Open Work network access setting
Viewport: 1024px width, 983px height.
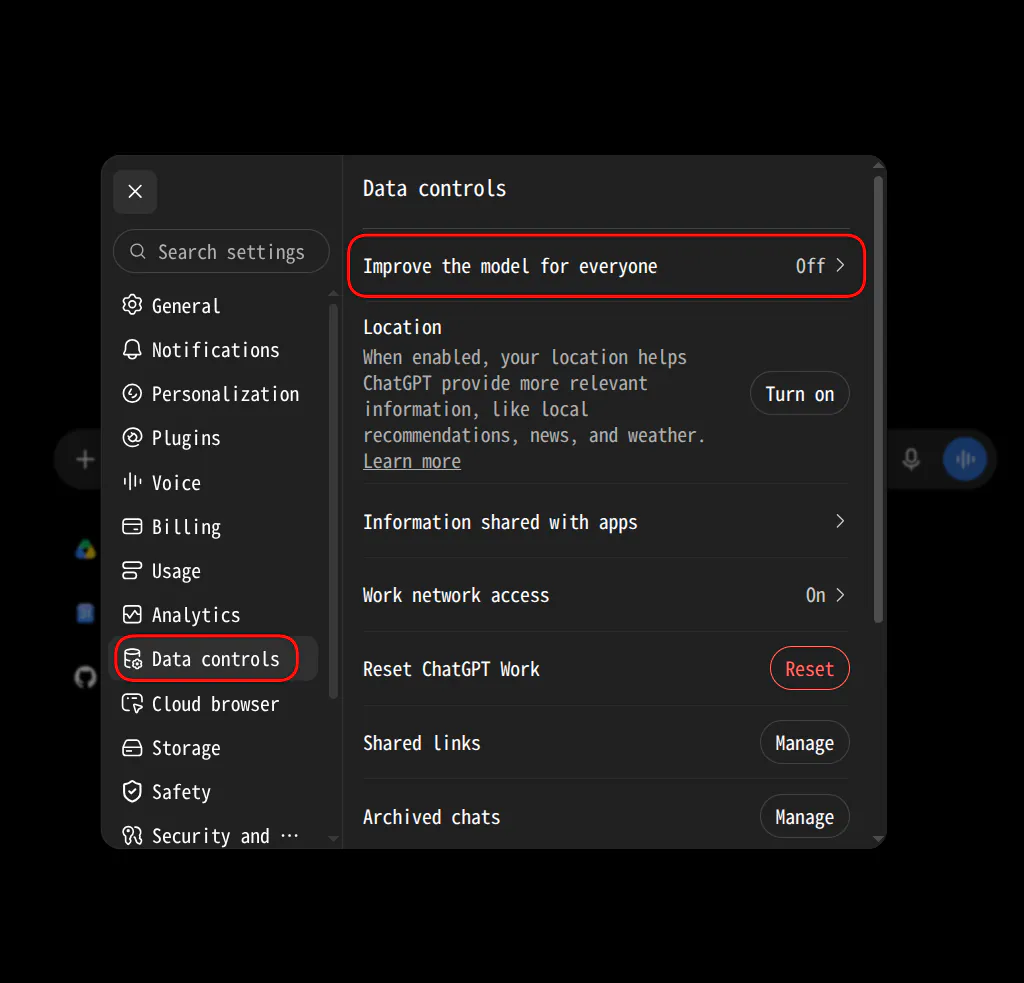point(606,595)
